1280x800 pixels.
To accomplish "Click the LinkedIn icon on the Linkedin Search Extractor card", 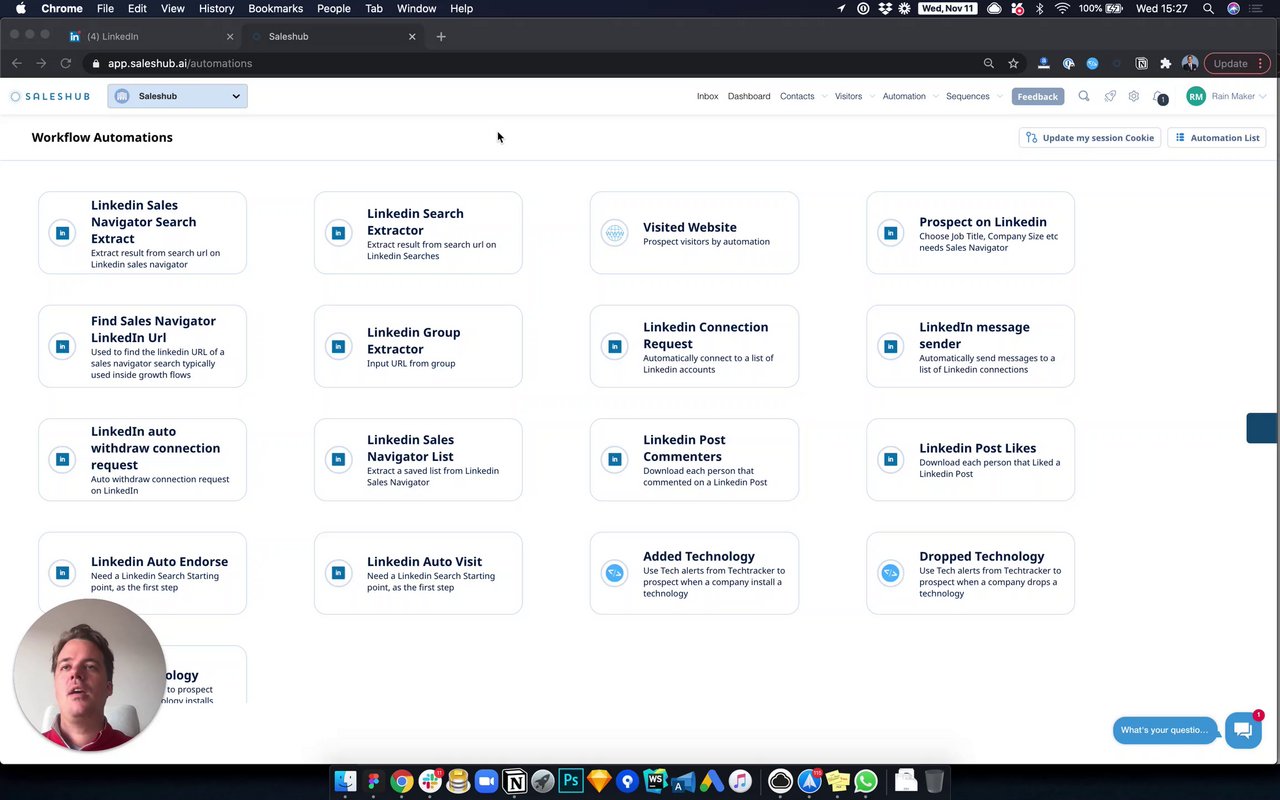I will pos(338,233).
